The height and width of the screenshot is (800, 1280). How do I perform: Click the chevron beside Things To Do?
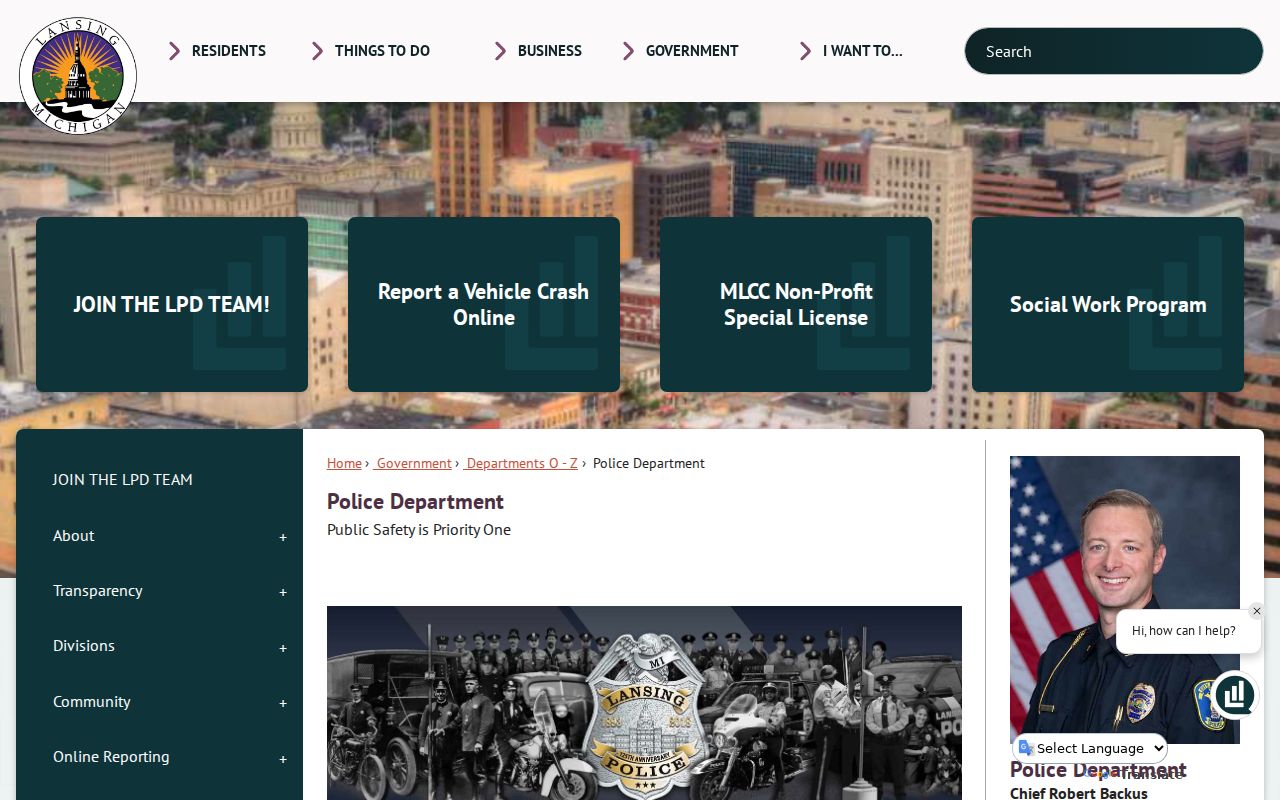click(317, 51)
